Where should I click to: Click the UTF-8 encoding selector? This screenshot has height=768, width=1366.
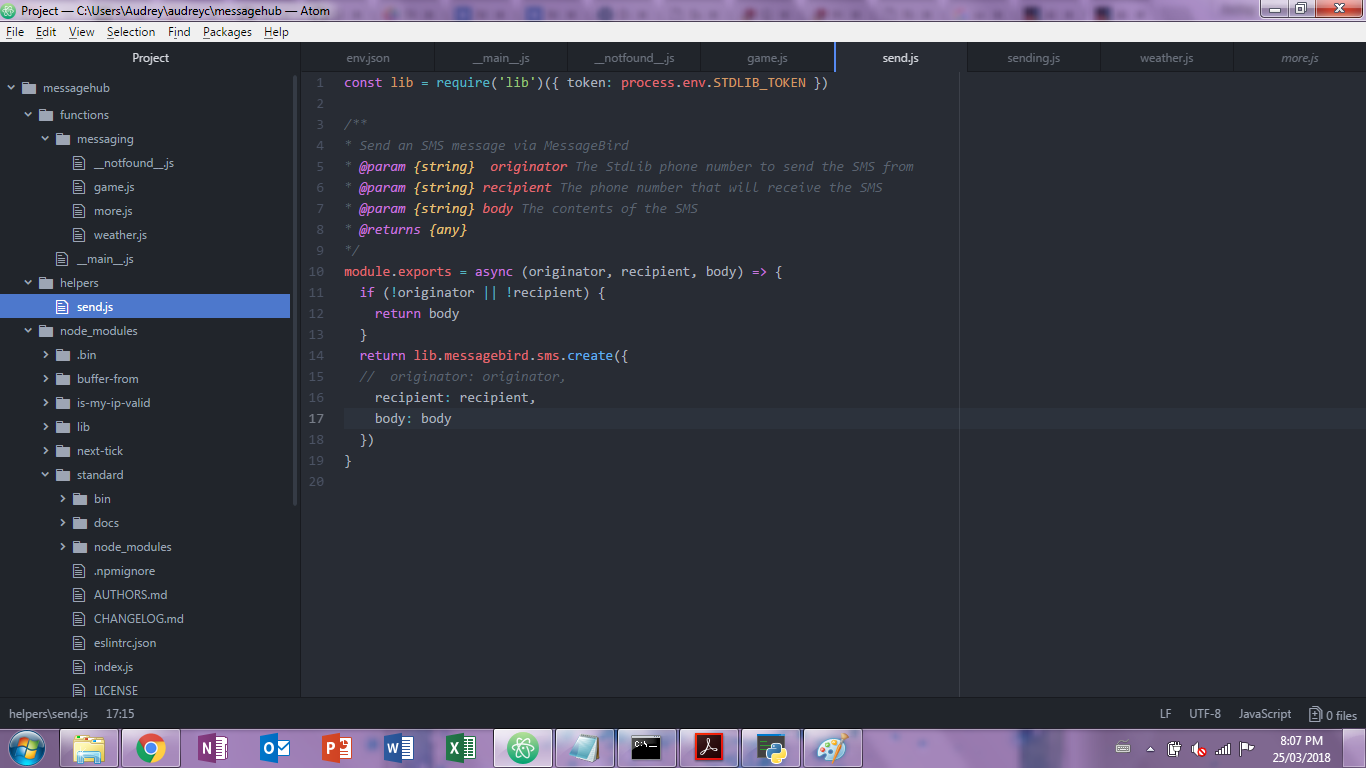tap(1205, 714)
